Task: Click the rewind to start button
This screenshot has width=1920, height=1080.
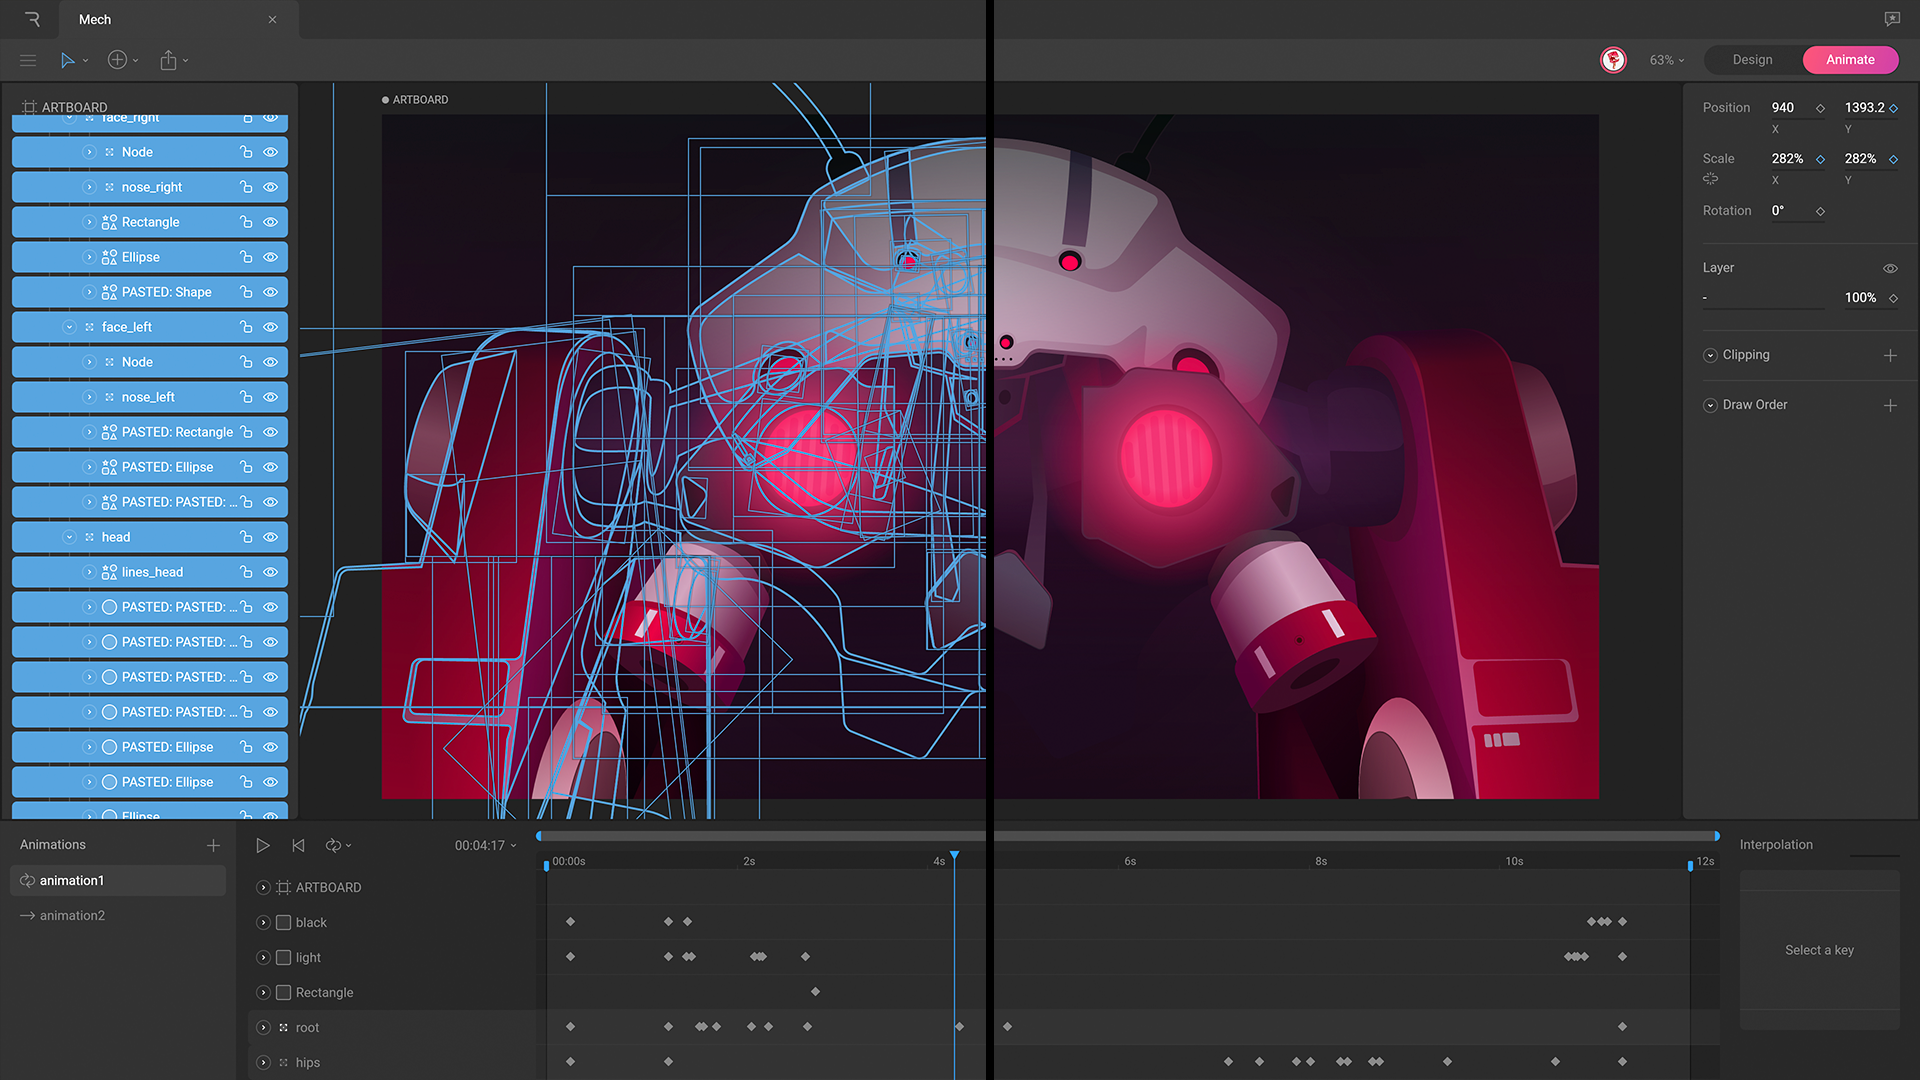Action: 298,846
